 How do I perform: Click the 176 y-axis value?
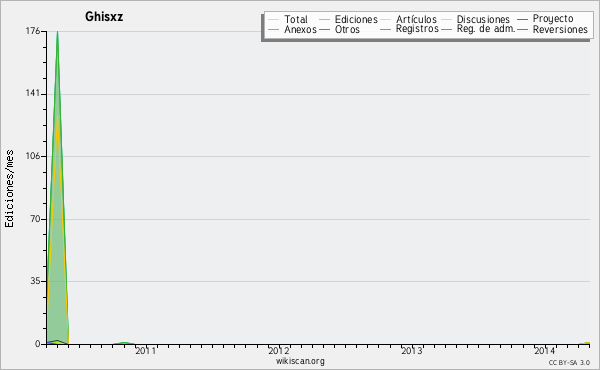33,31
